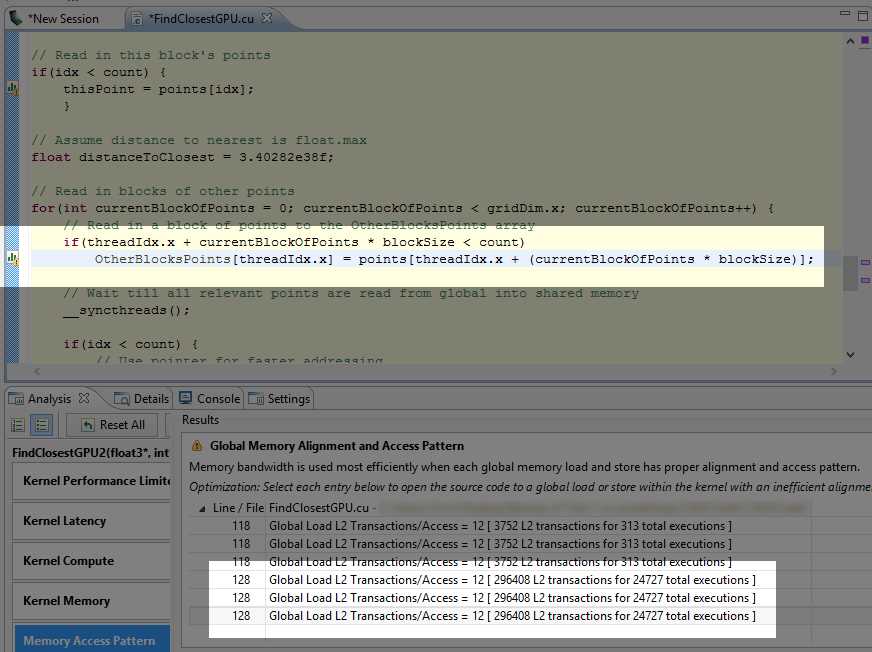Select the Memory Access Pattern analysis stage
Viewport: 872px width, 652px height.
[91, 641]
